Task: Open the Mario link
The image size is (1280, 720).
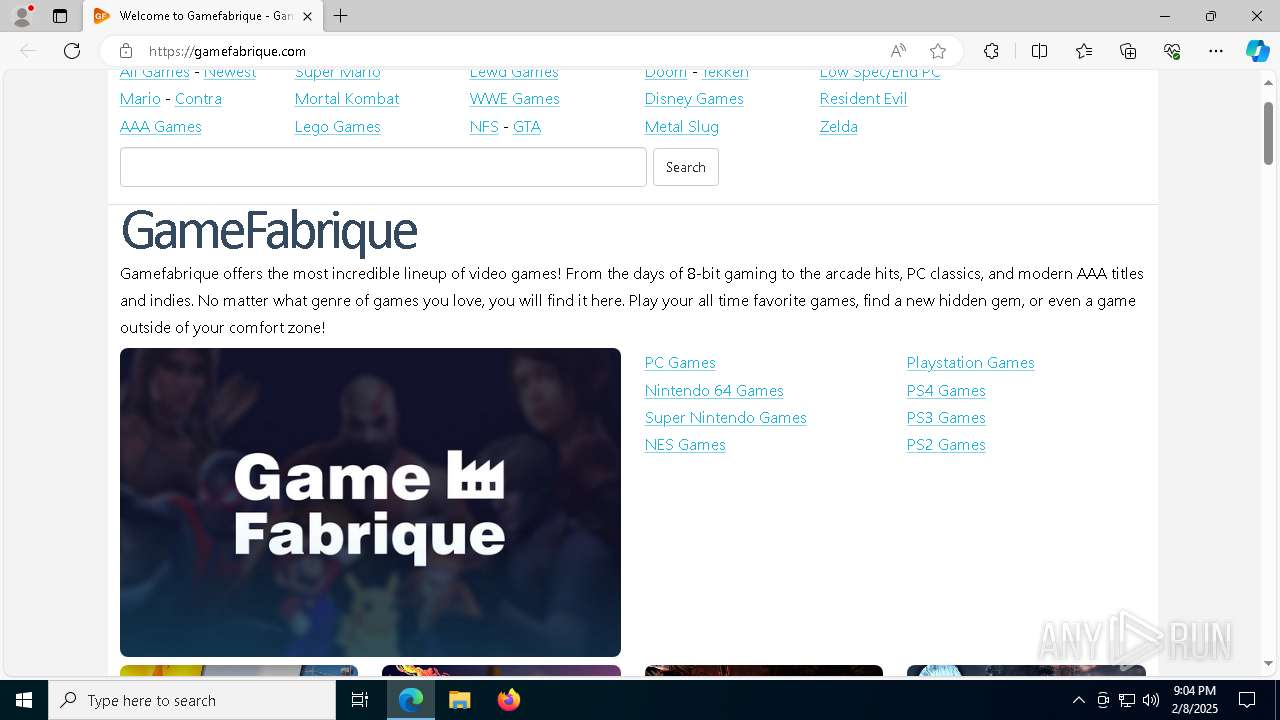Action: point(140,99)
